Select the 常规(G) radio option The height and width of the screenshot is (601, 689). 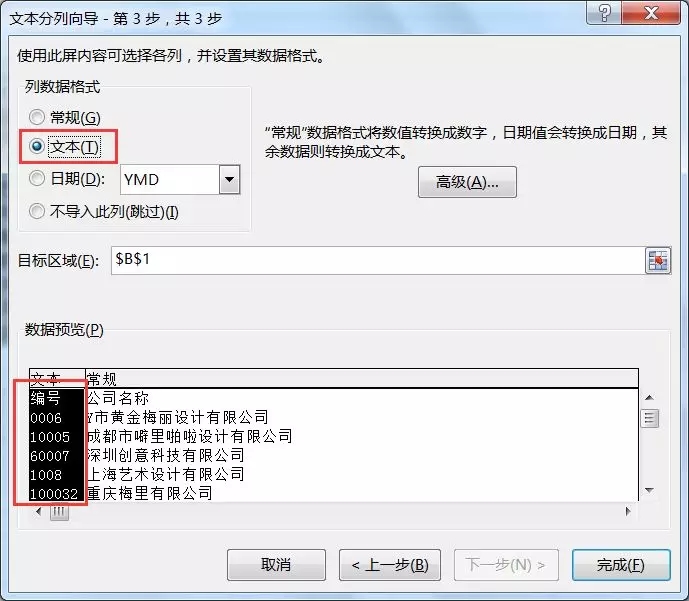[37, 117]
